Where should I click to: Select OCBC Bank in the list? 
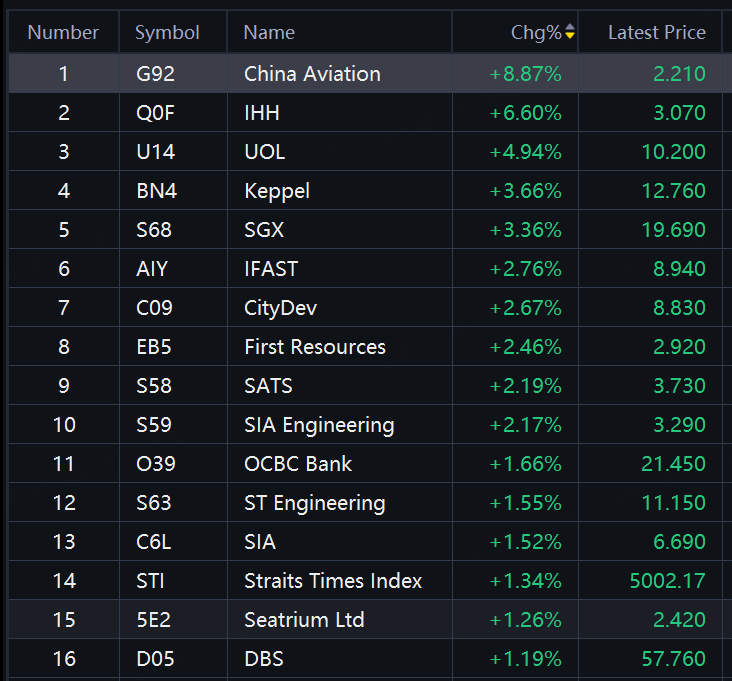pos(298,464)
